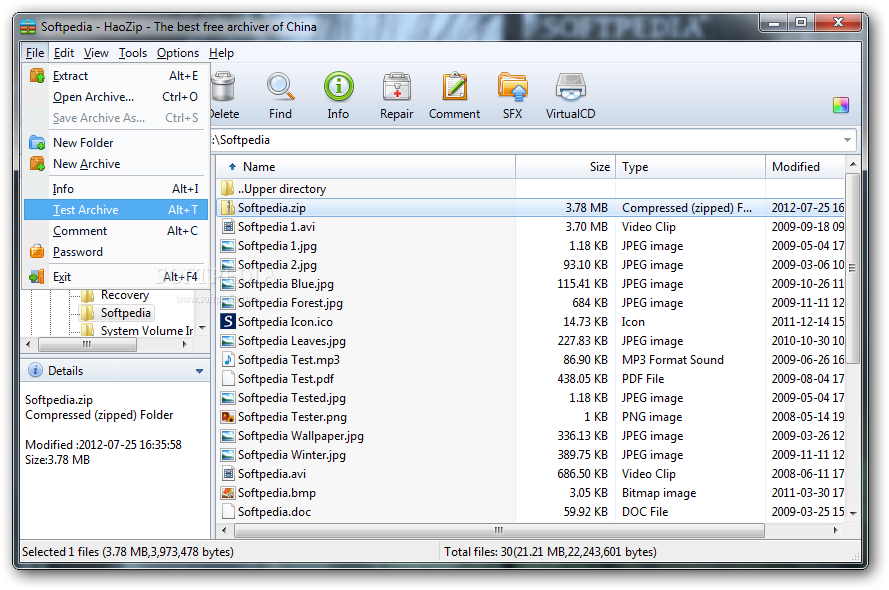Create SFX archive via toolbar icon
This screenshot has width=889, height=590.
pos(513,87)
